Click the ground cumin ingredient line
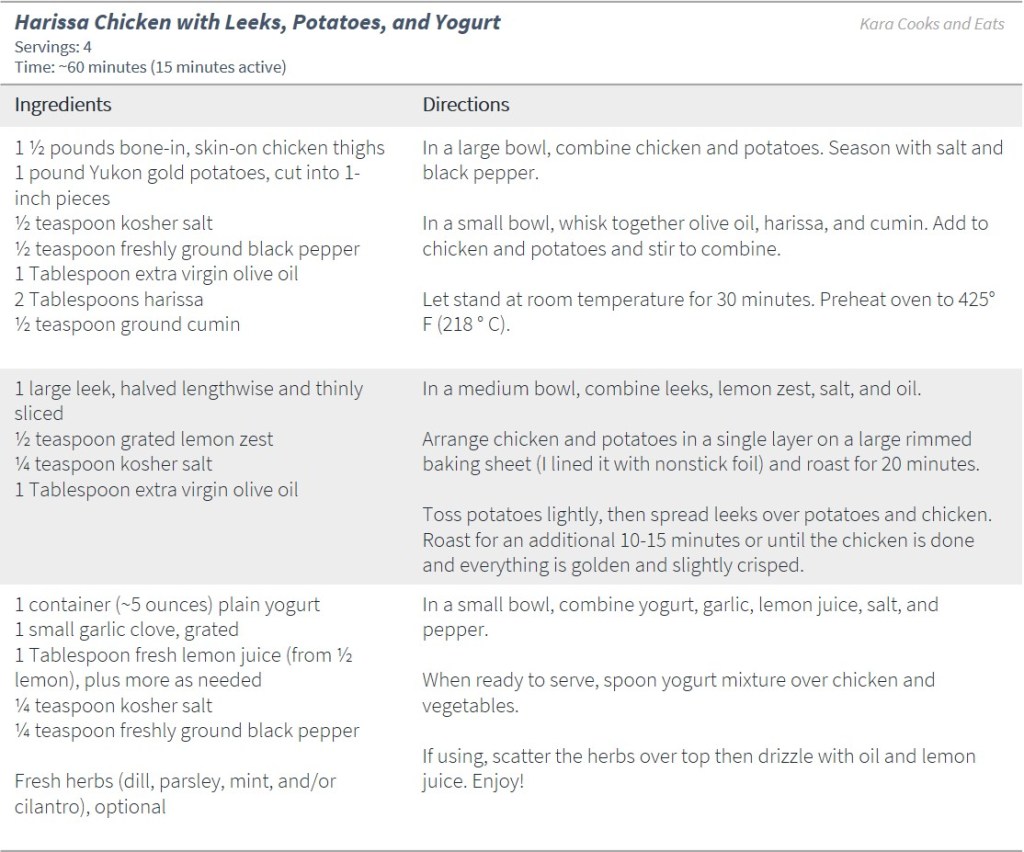This screenshot has width=1024, height=852. pos(127,324)
